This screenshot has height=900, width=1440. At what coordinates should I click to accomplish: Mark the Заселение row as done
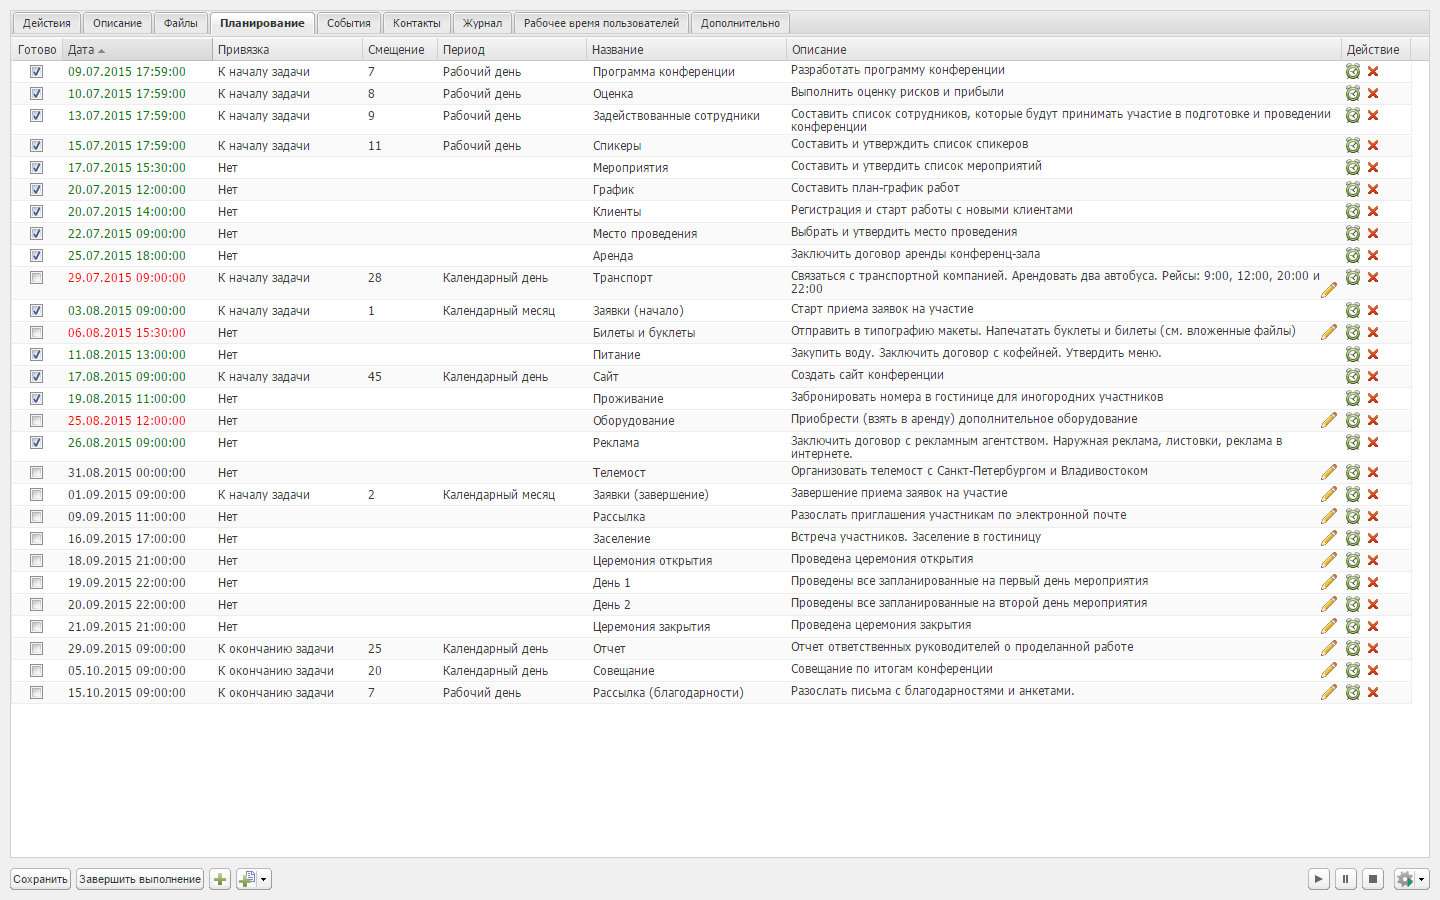[x=37, y=539]
